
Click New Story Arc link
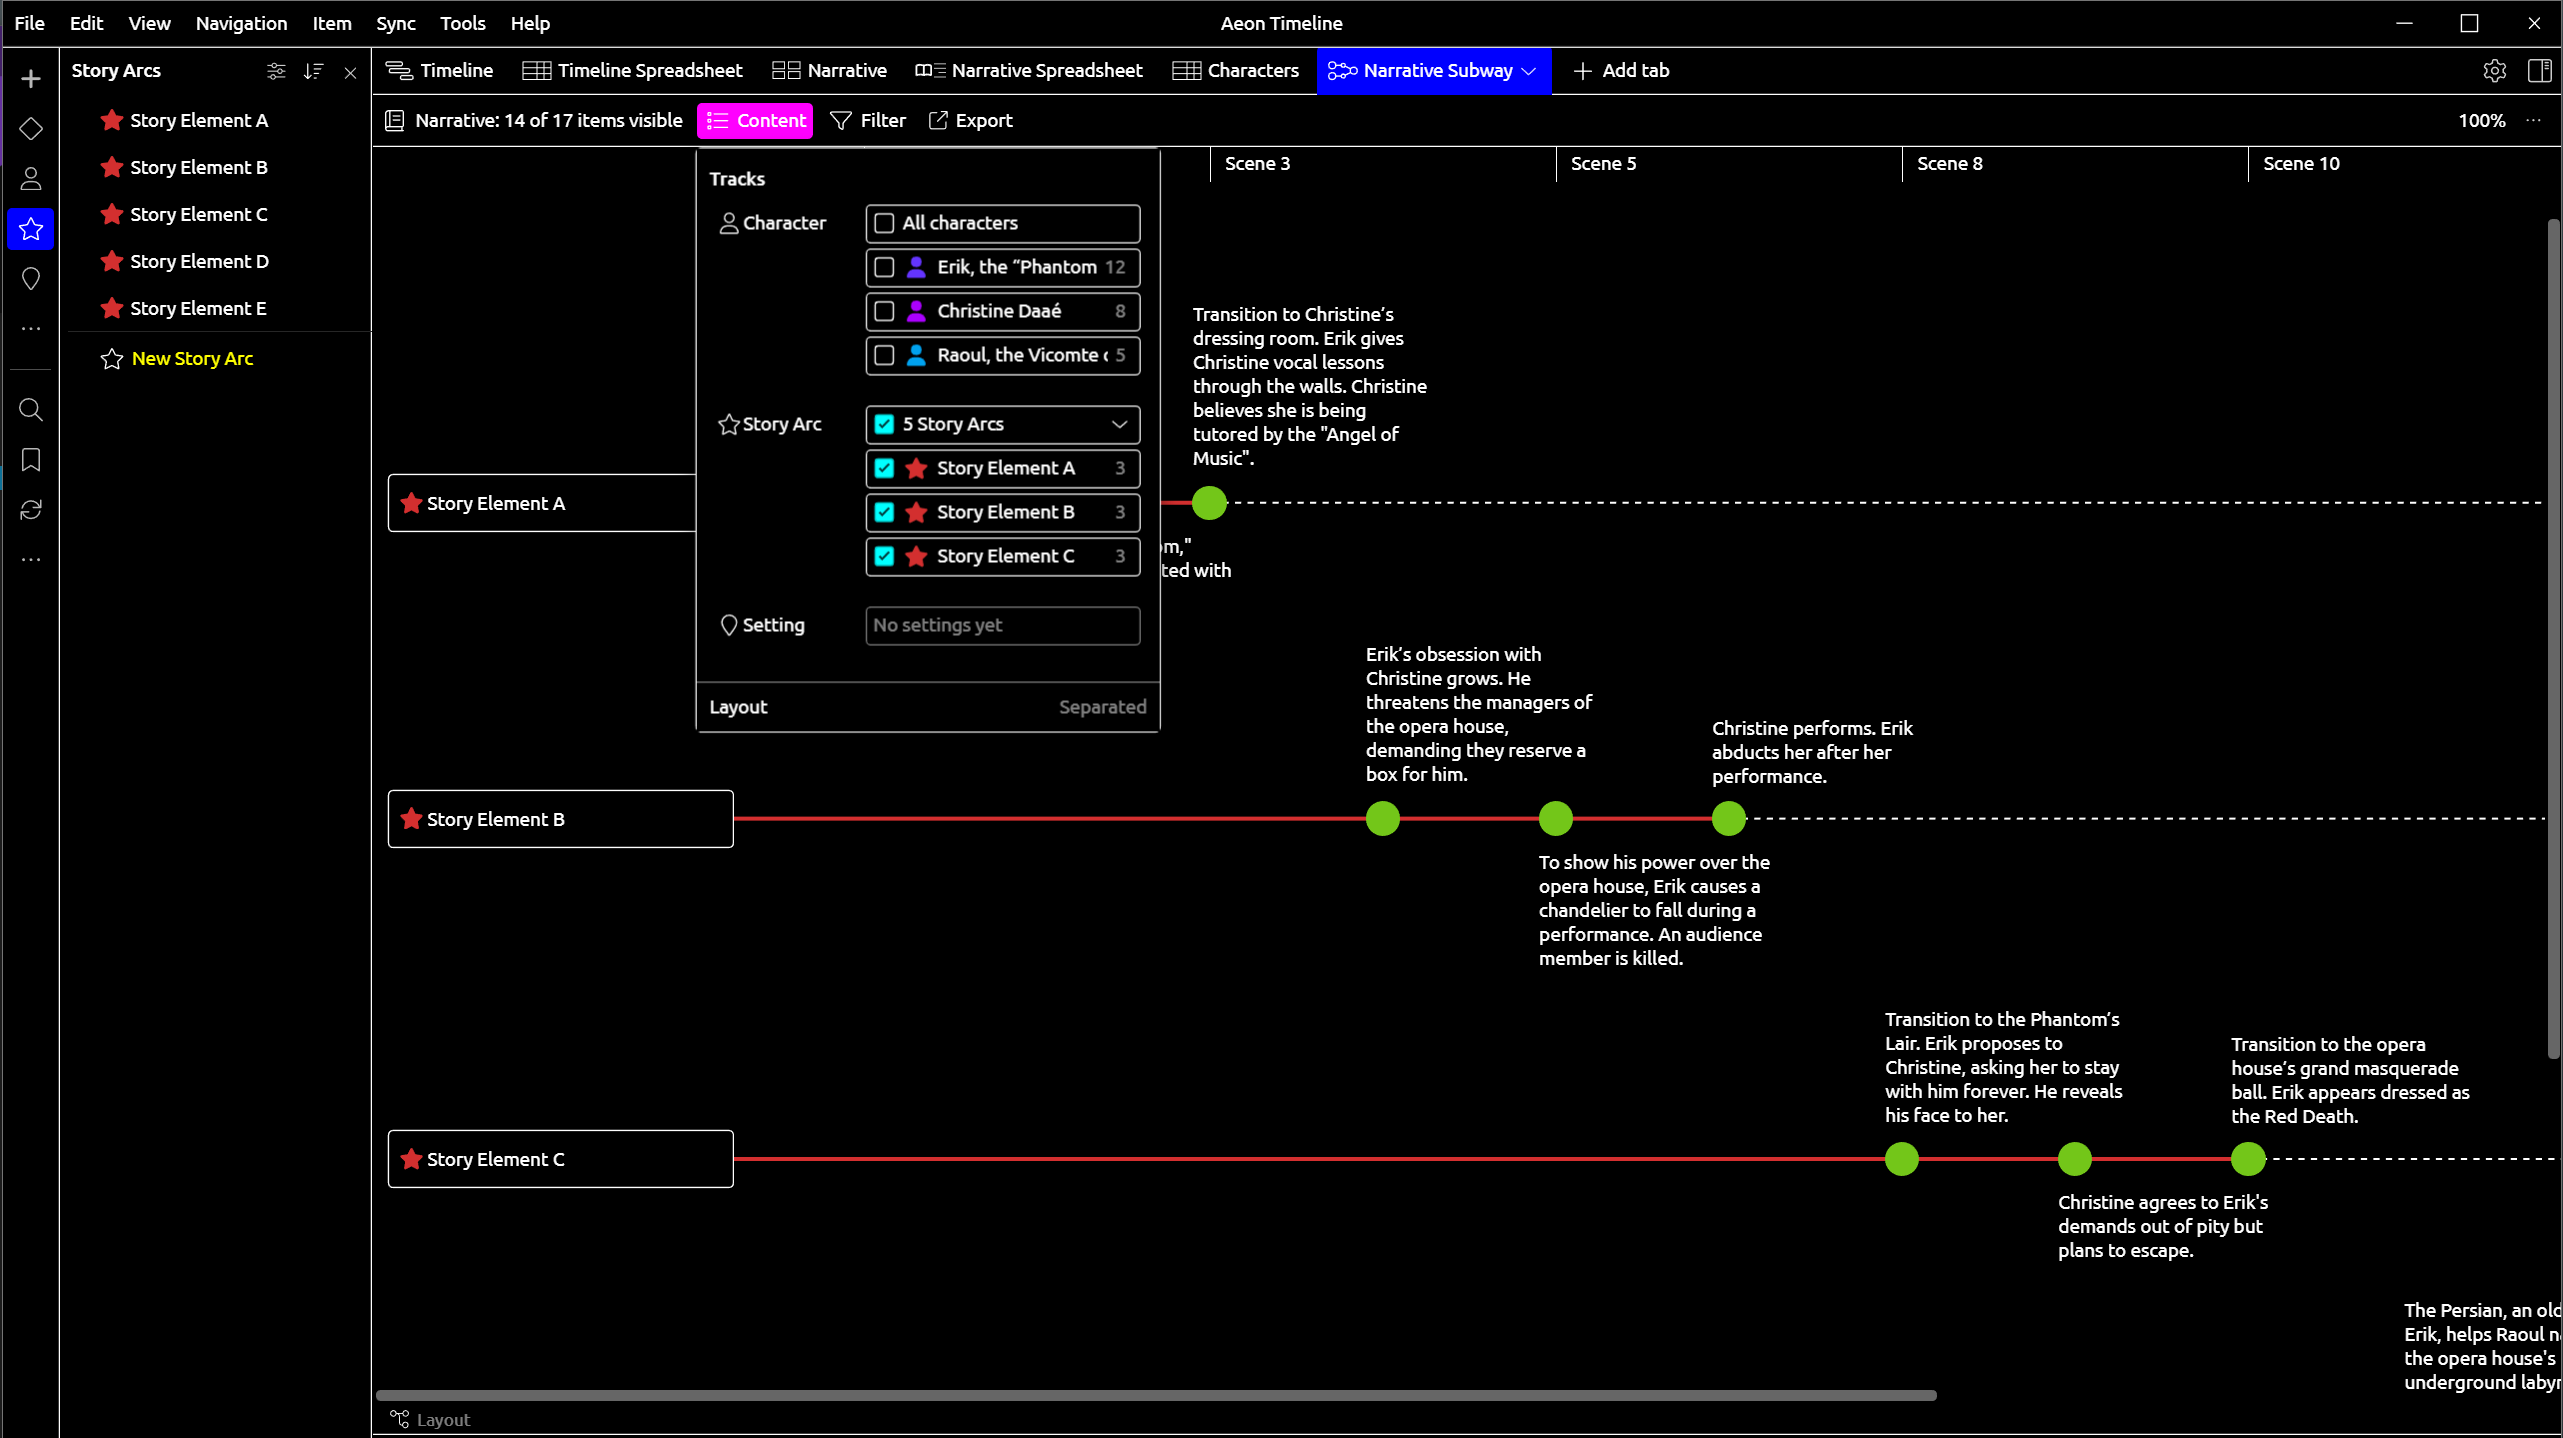click(192, 359)
